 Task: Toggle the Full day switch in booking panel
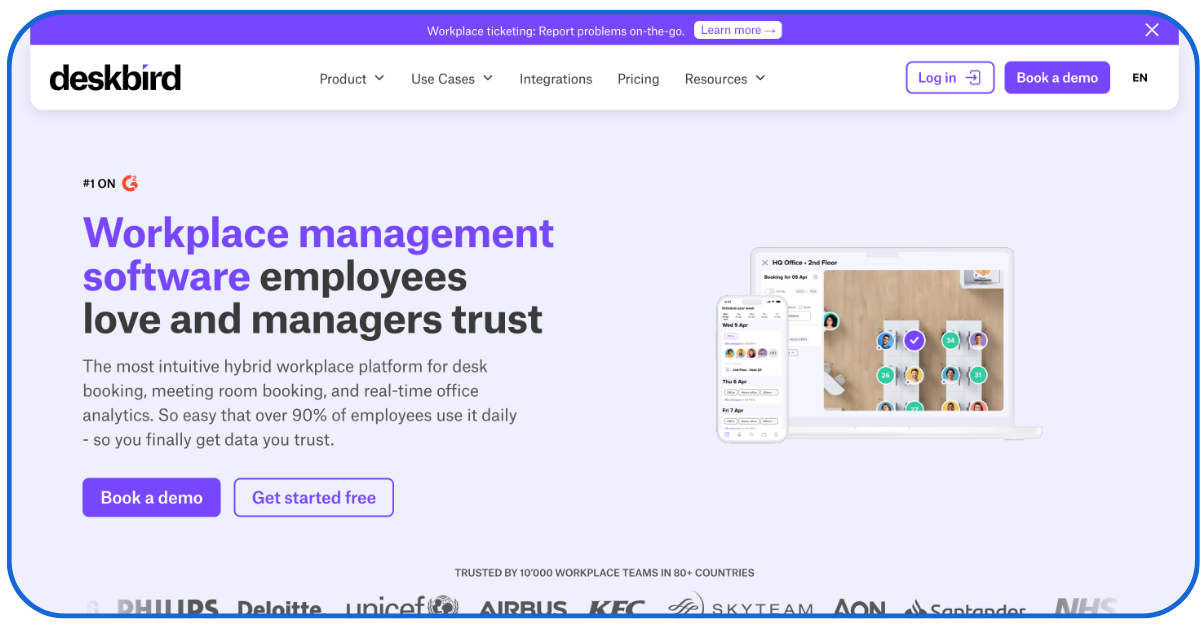tap(769, 291)
